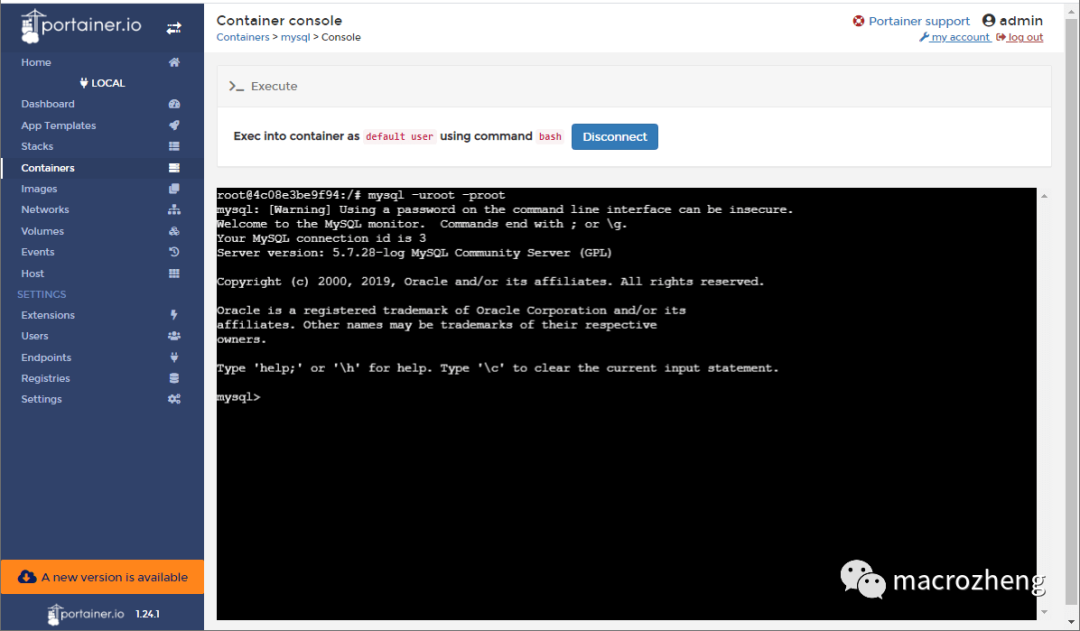Click the Endpoints plug icon

[x=174, y=357]
